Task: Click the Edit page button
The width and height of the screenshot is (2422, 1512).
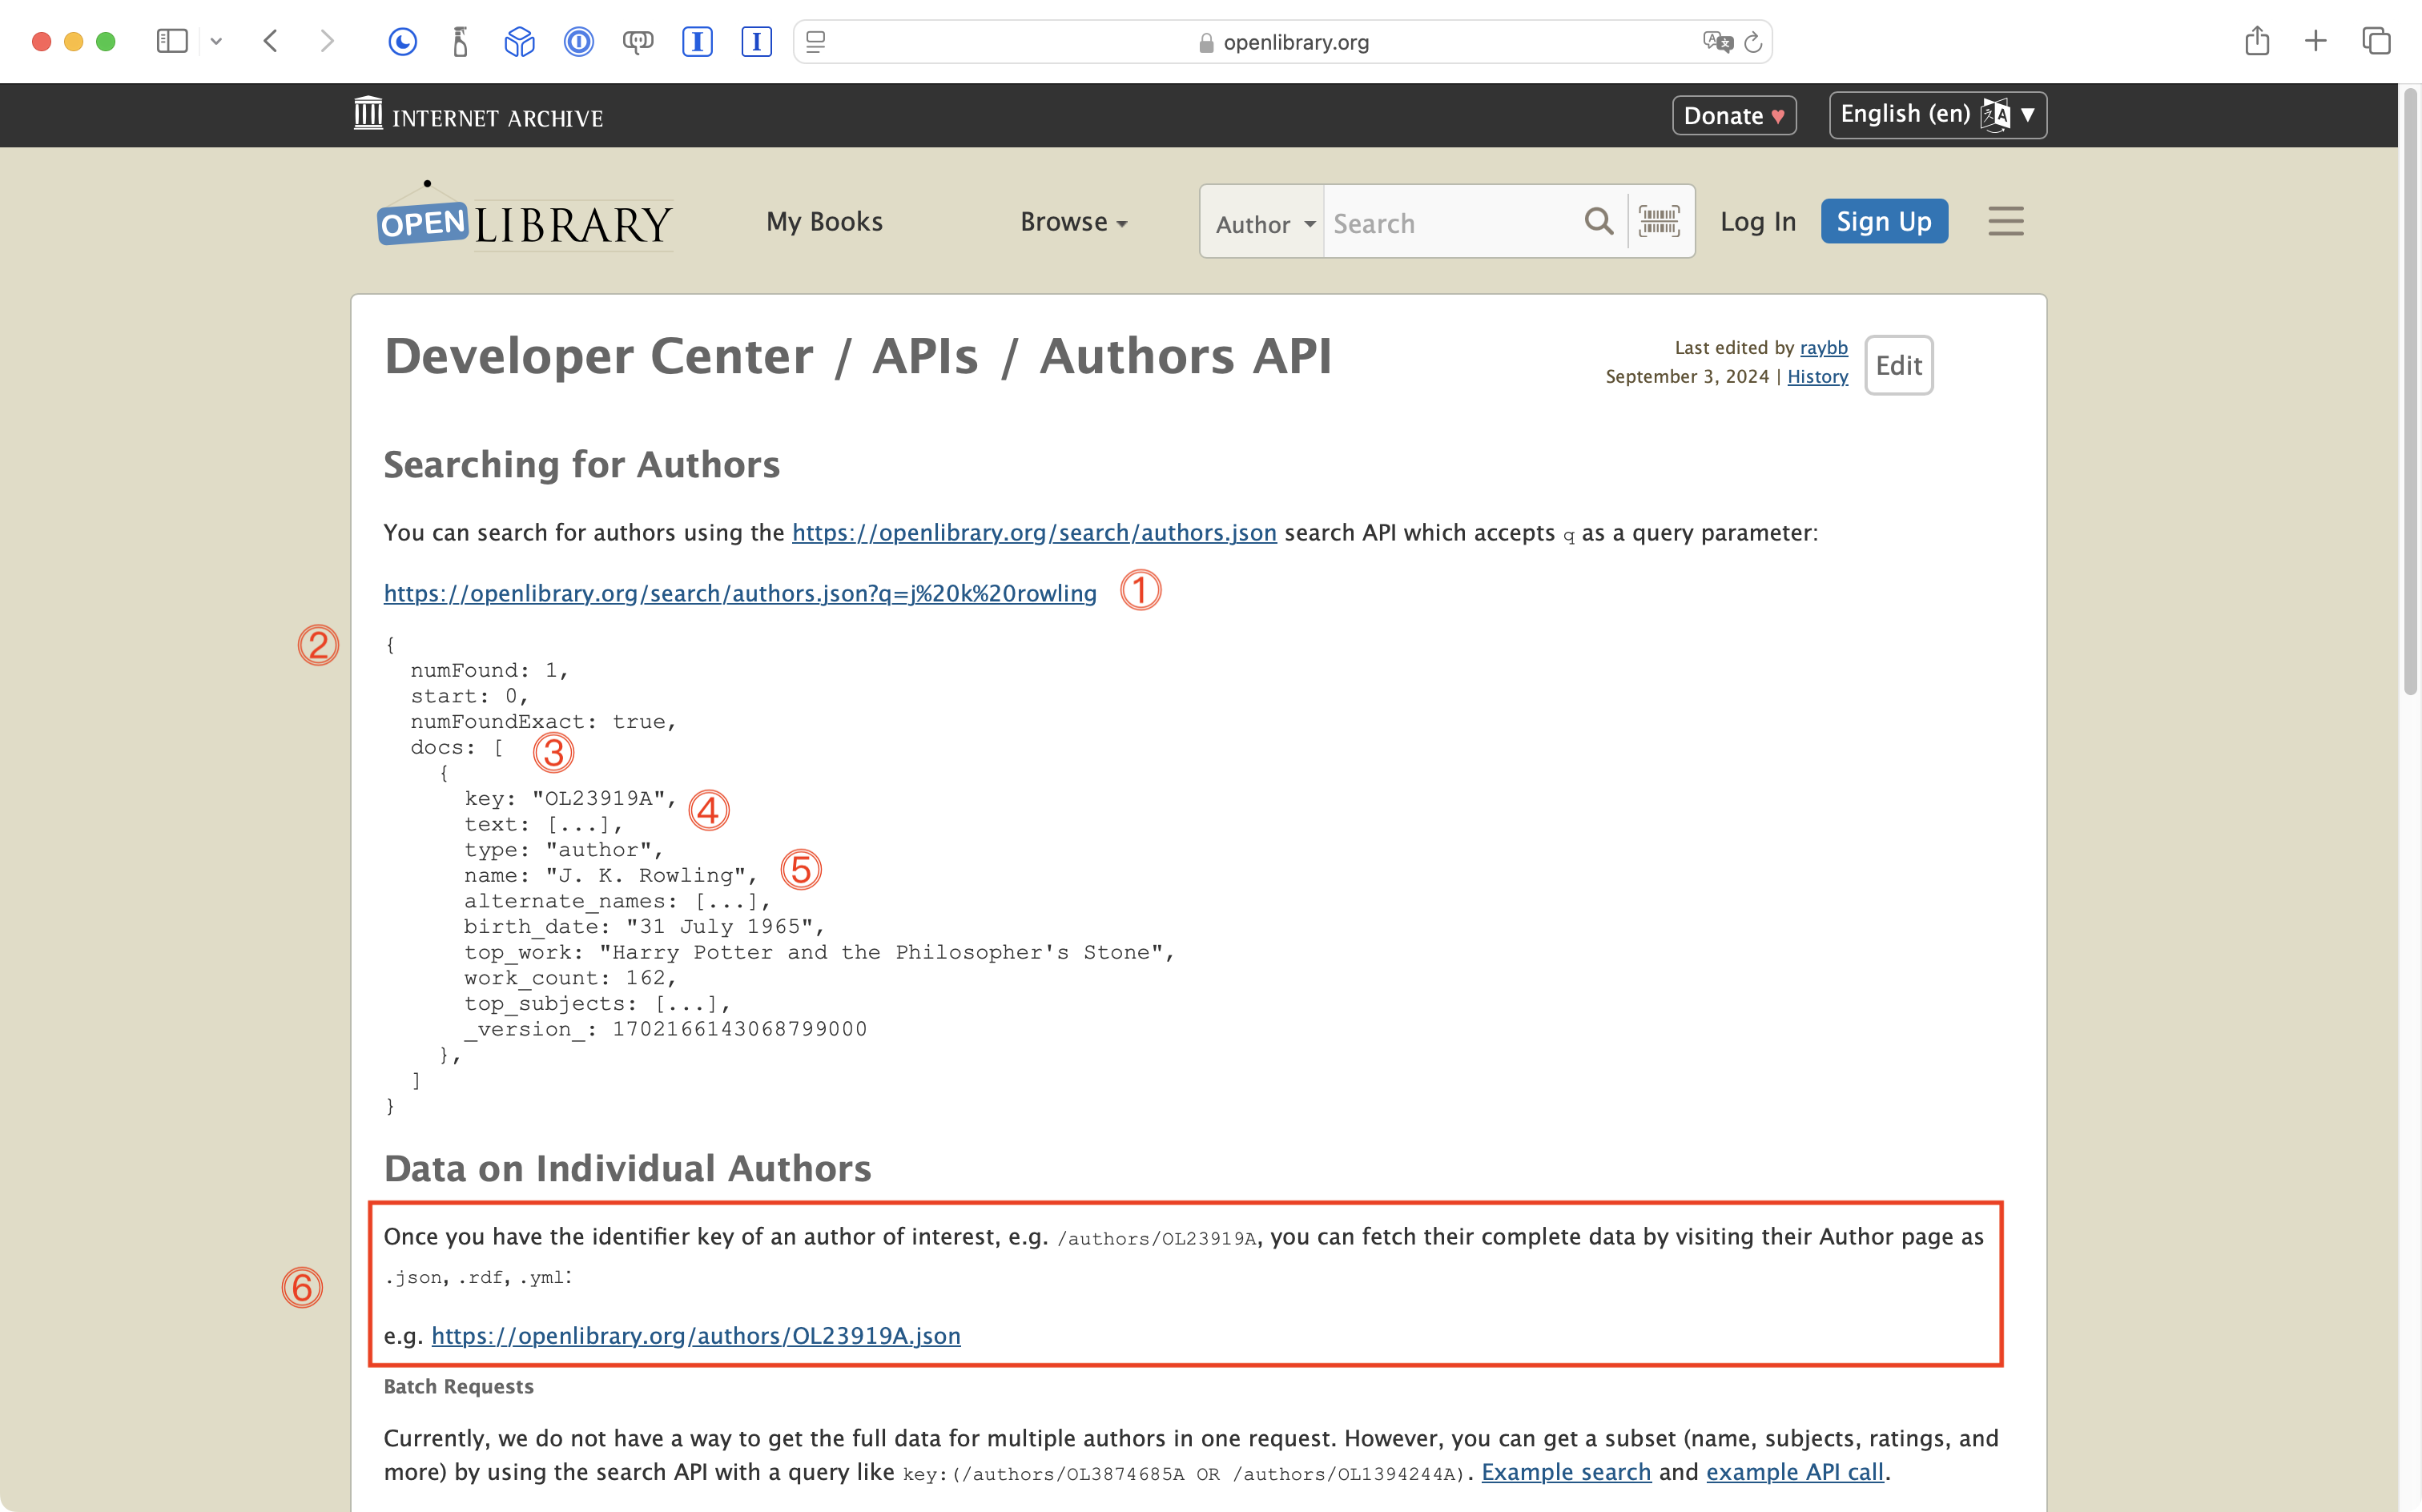Action: pyautogui.click(x=1898, y=365)
